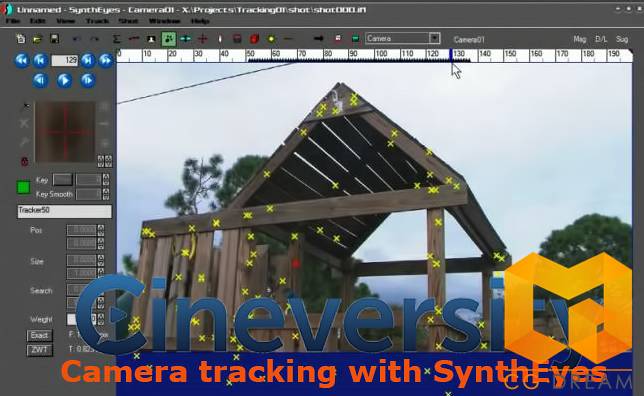Screen dimensions: 644x396
Task: Fast forward to end of shot
Action: pyautogui.click(x=106, y=60)
